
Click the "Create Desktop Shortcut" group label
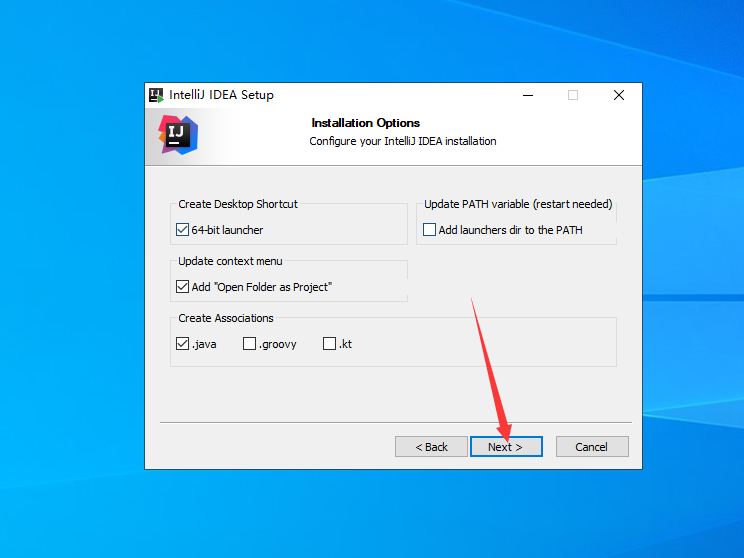click(238, 204)
